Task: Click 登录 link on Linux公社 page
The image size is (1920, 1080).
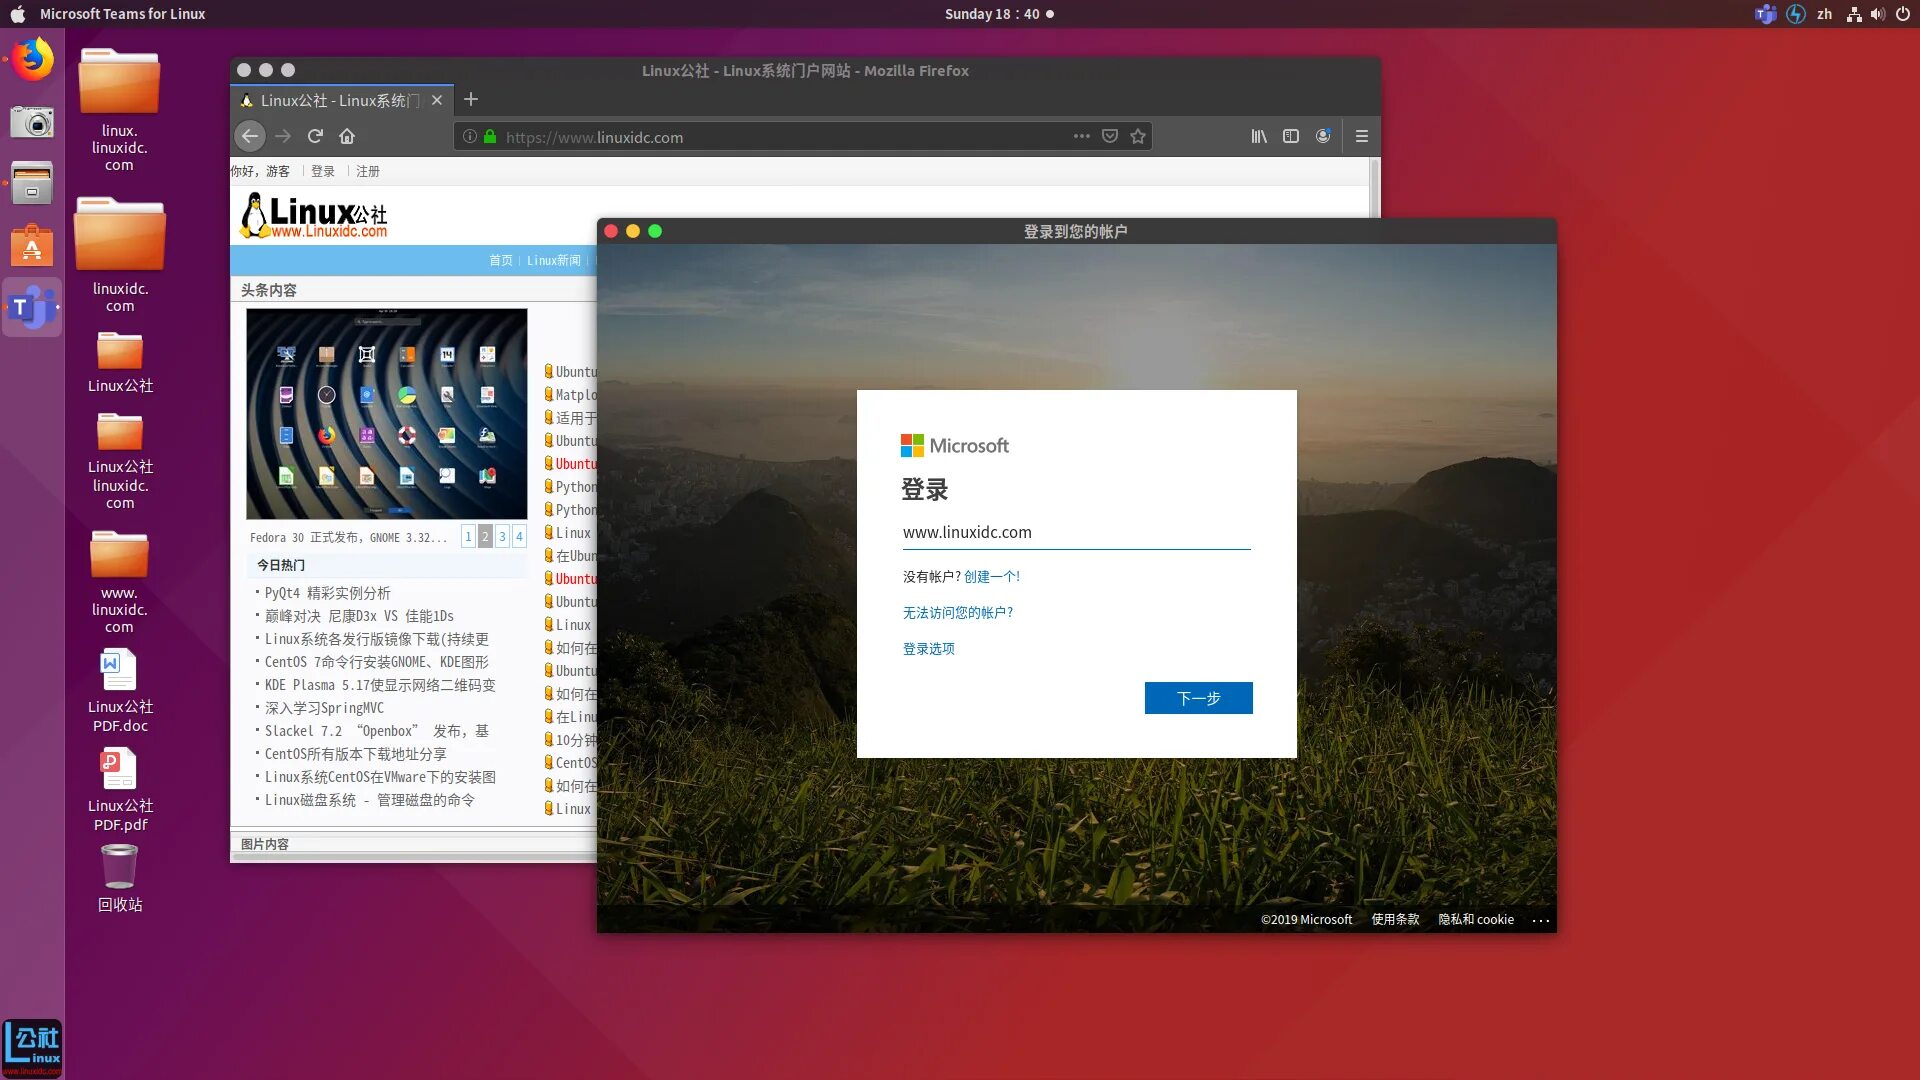Action: point(322,171)
